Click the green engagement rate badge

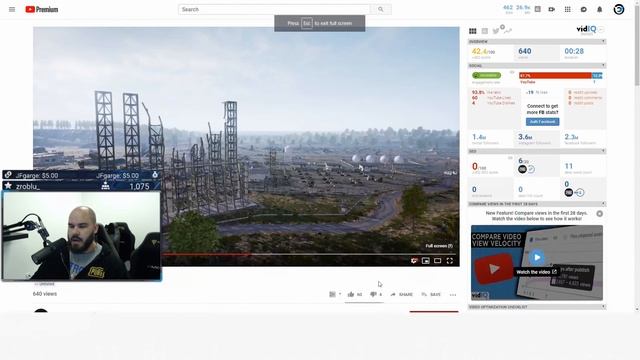point(486,76)
